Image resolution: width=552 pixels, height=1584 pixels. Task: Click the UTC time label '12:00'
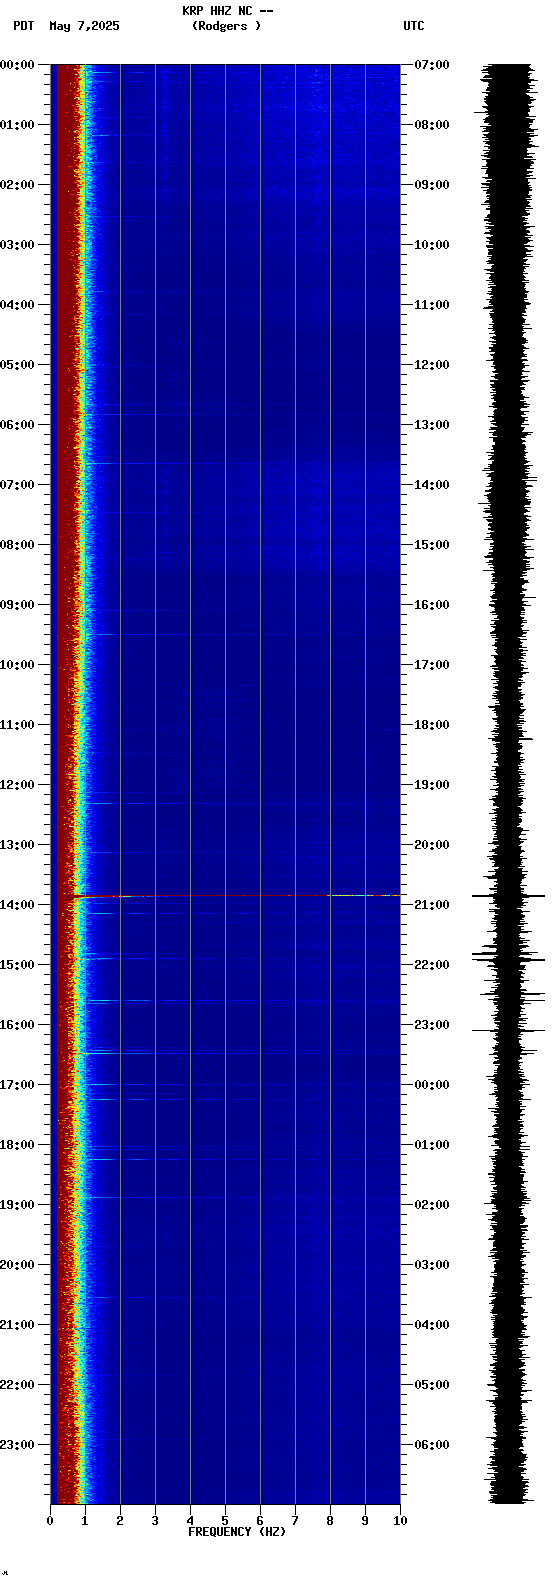432,365
